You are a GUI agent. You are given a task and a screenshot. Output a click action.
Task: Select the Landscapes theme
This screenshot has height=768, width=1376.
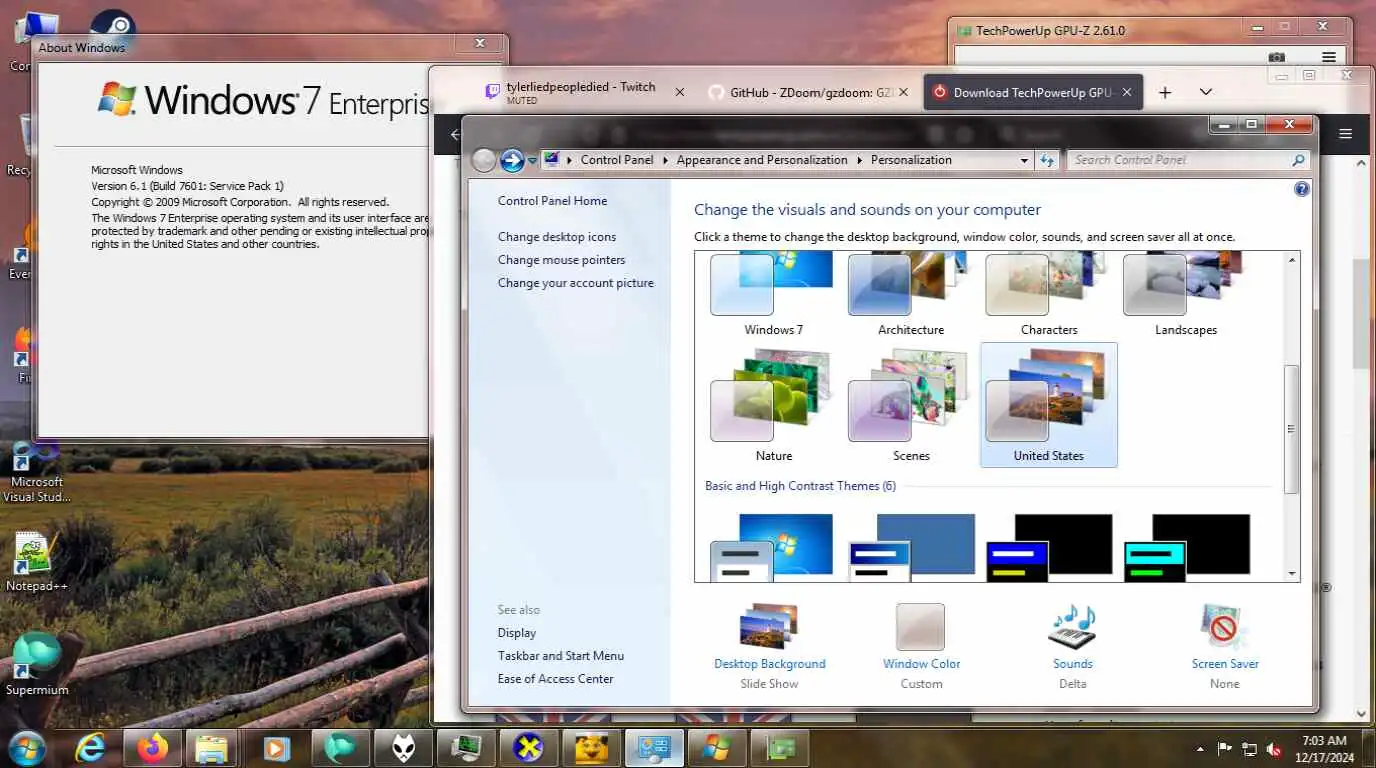coord(1186,295)
